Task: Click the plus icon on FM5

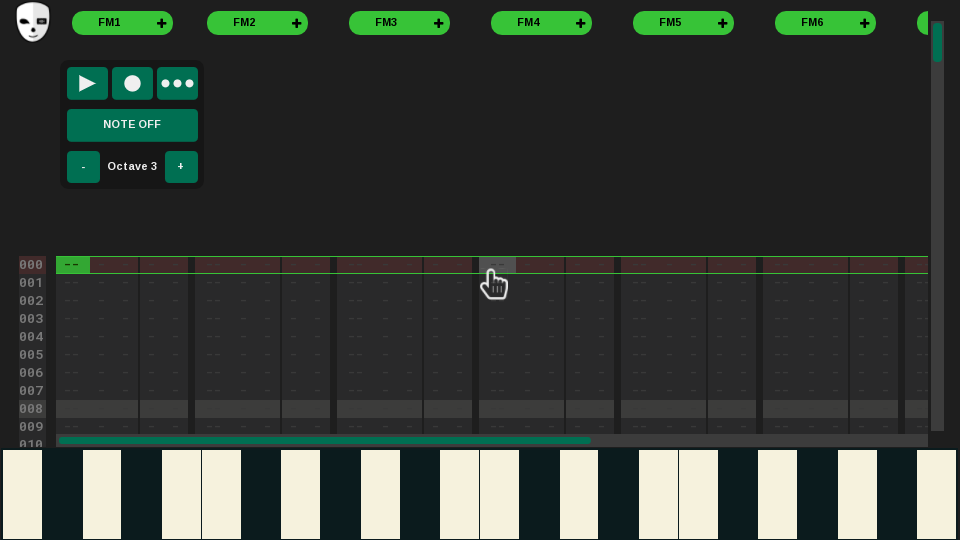Action: (x=722, y=23)
